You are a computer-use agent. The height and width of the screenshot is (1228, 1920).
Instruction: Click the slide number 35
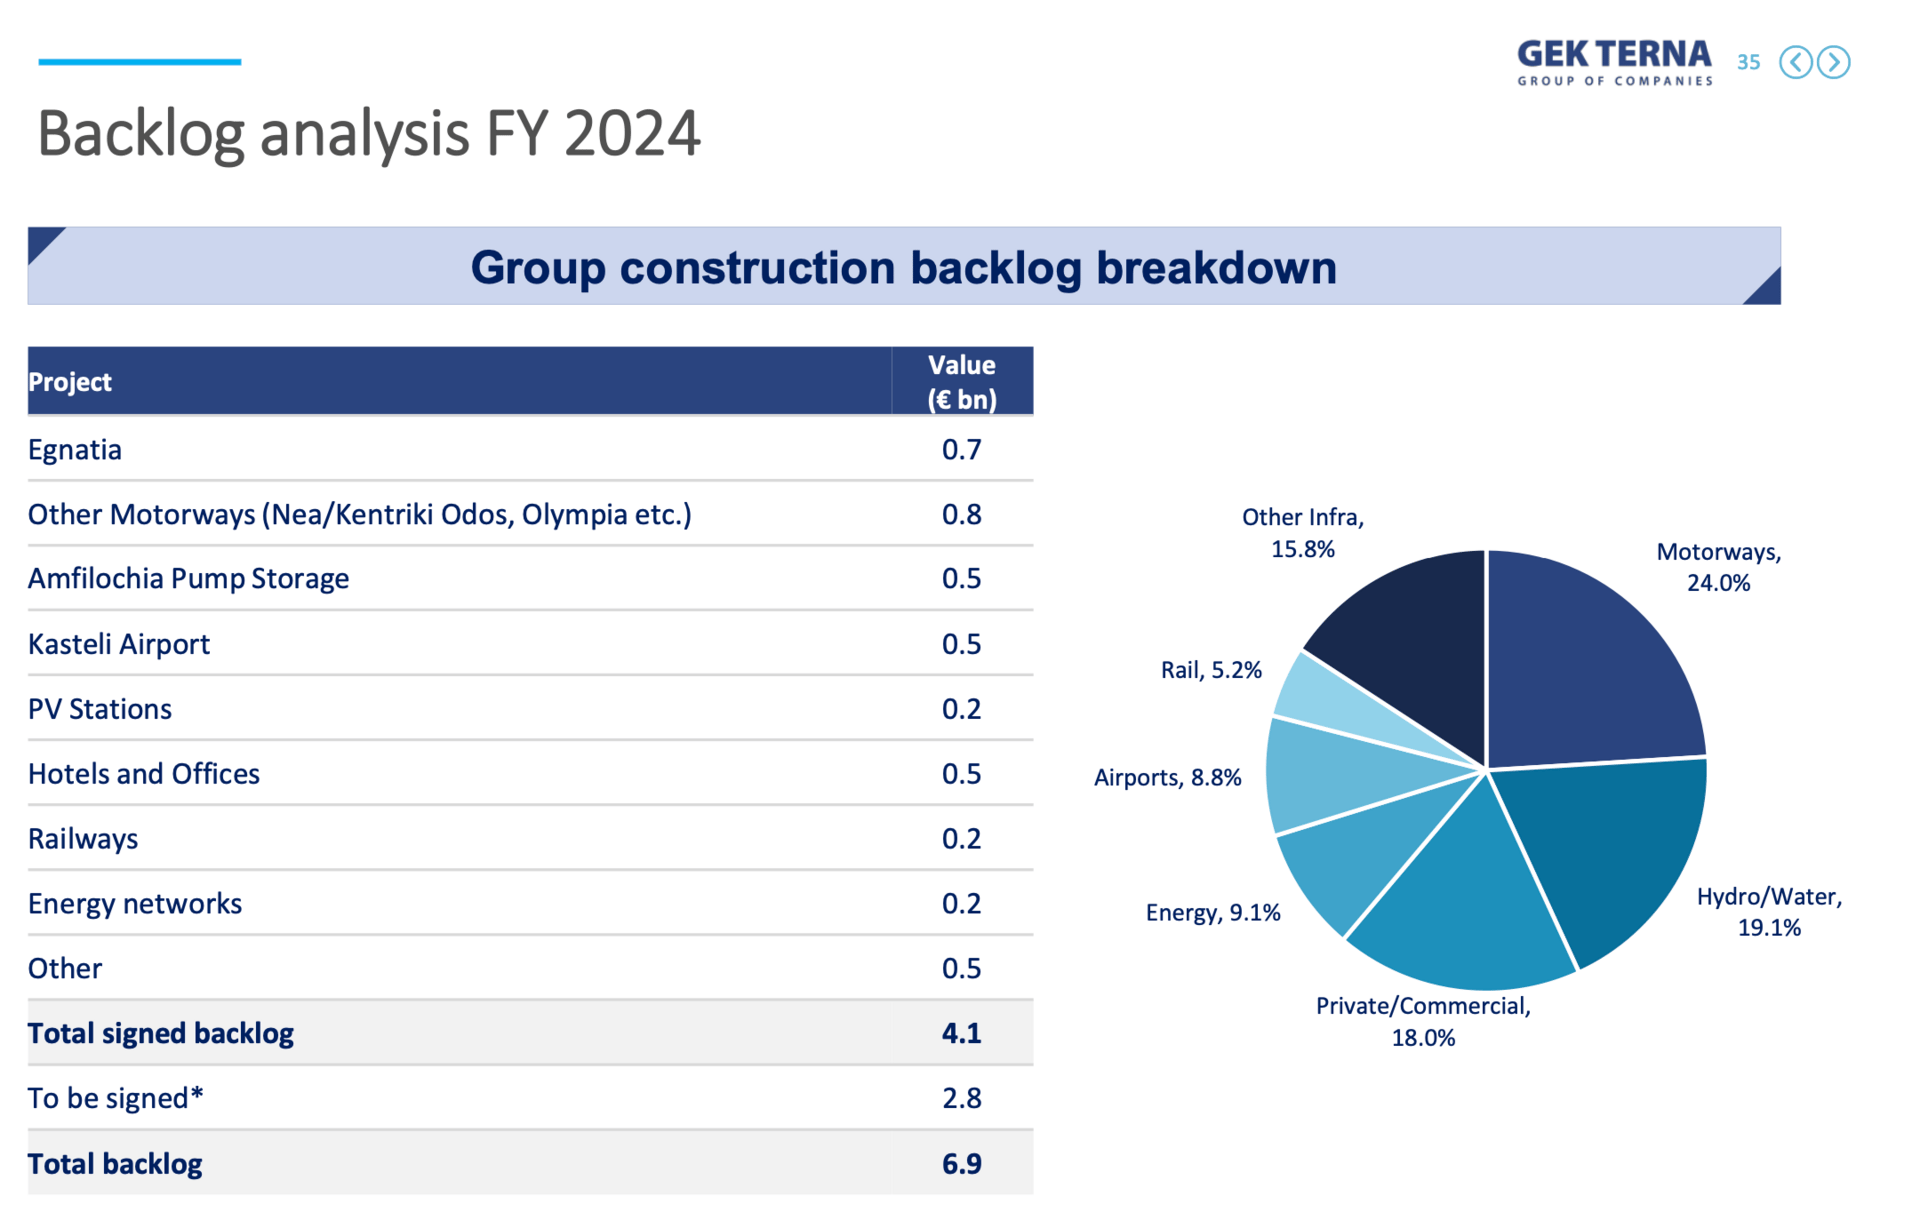click(1748, 62)
